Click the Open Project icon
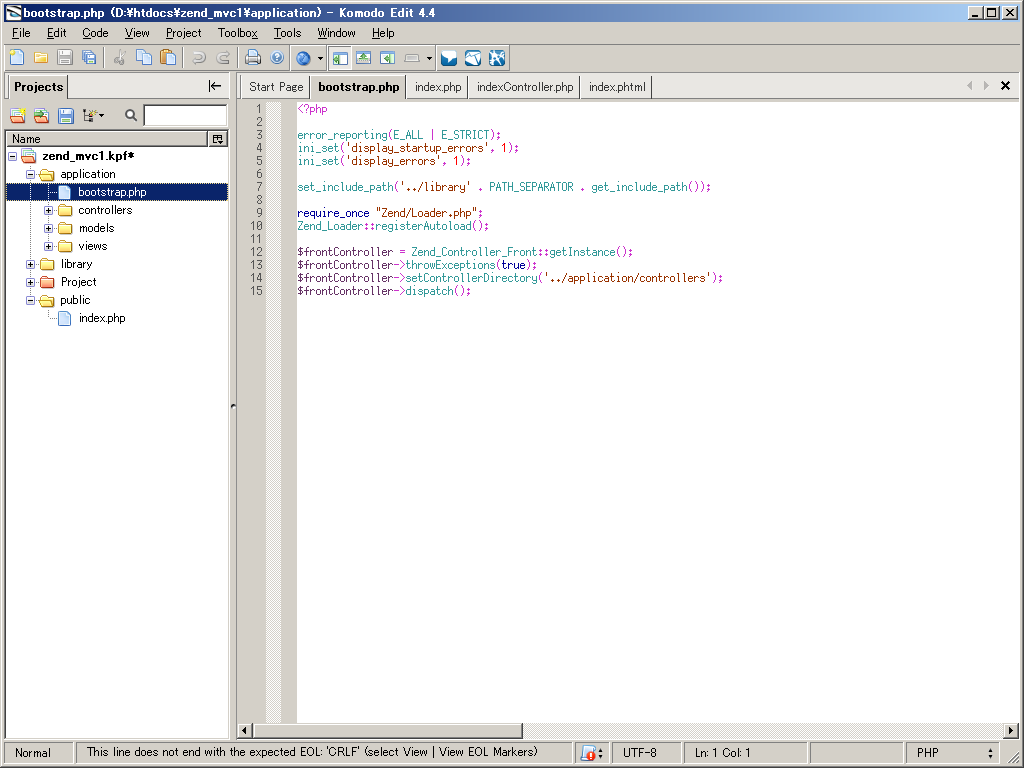Screen dimensions: 1024x768 click(42, 116)
